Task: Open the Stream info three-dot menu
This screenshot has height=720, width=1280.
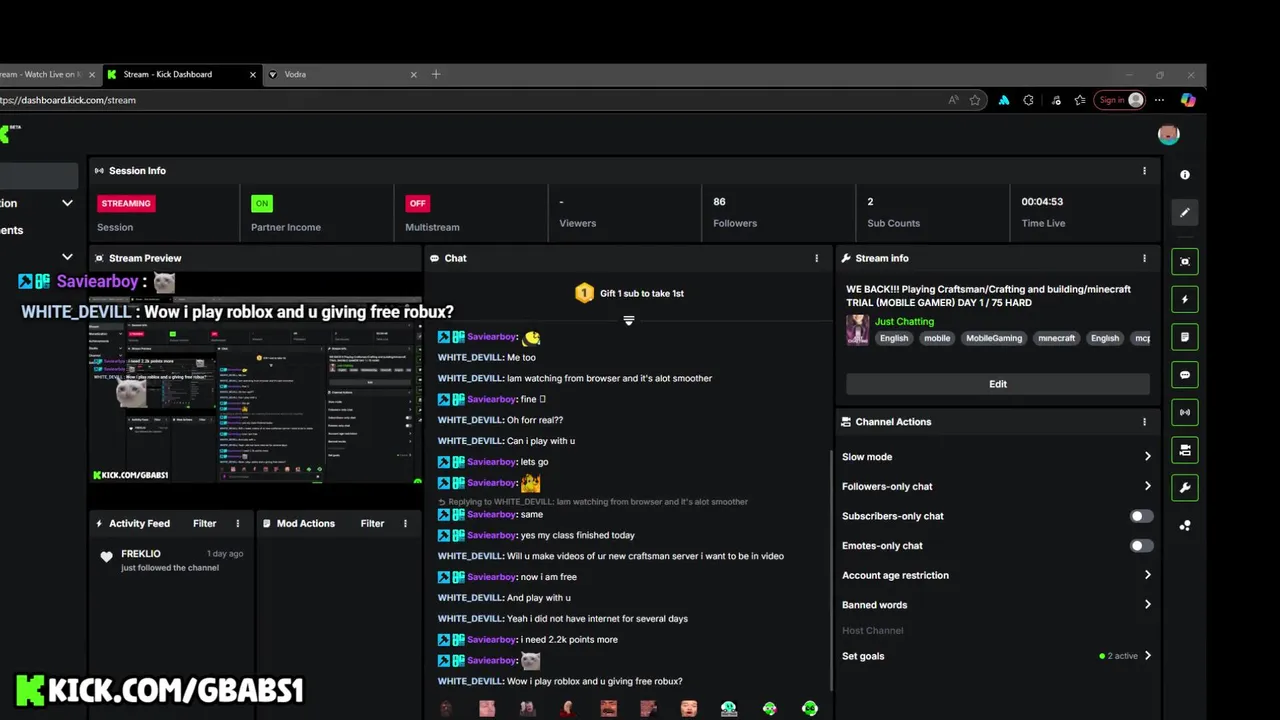Action: coord(1145,258)
